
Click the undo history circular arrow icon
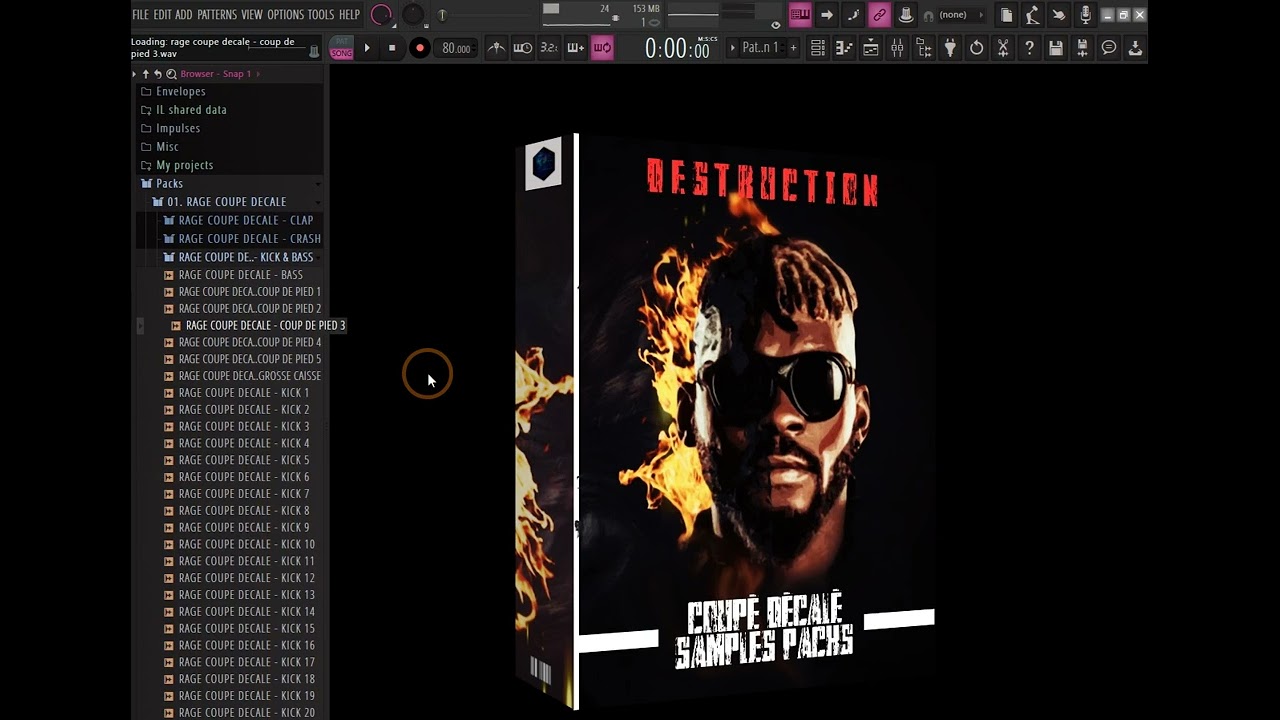[976, 48]
